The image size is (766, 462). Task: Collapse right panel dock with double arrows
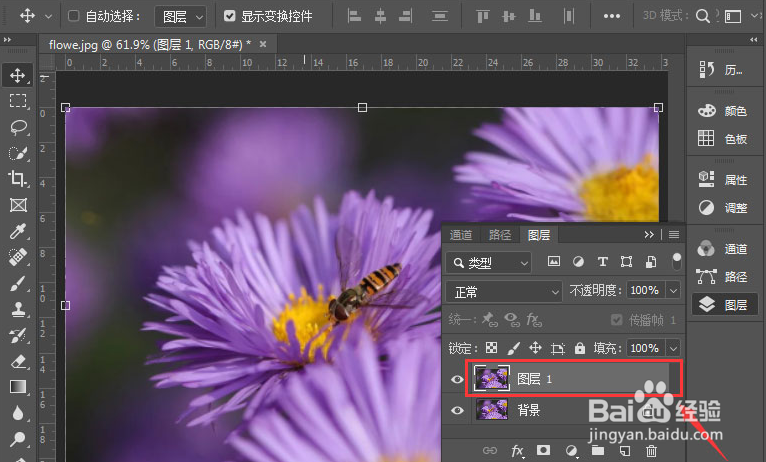754,40
